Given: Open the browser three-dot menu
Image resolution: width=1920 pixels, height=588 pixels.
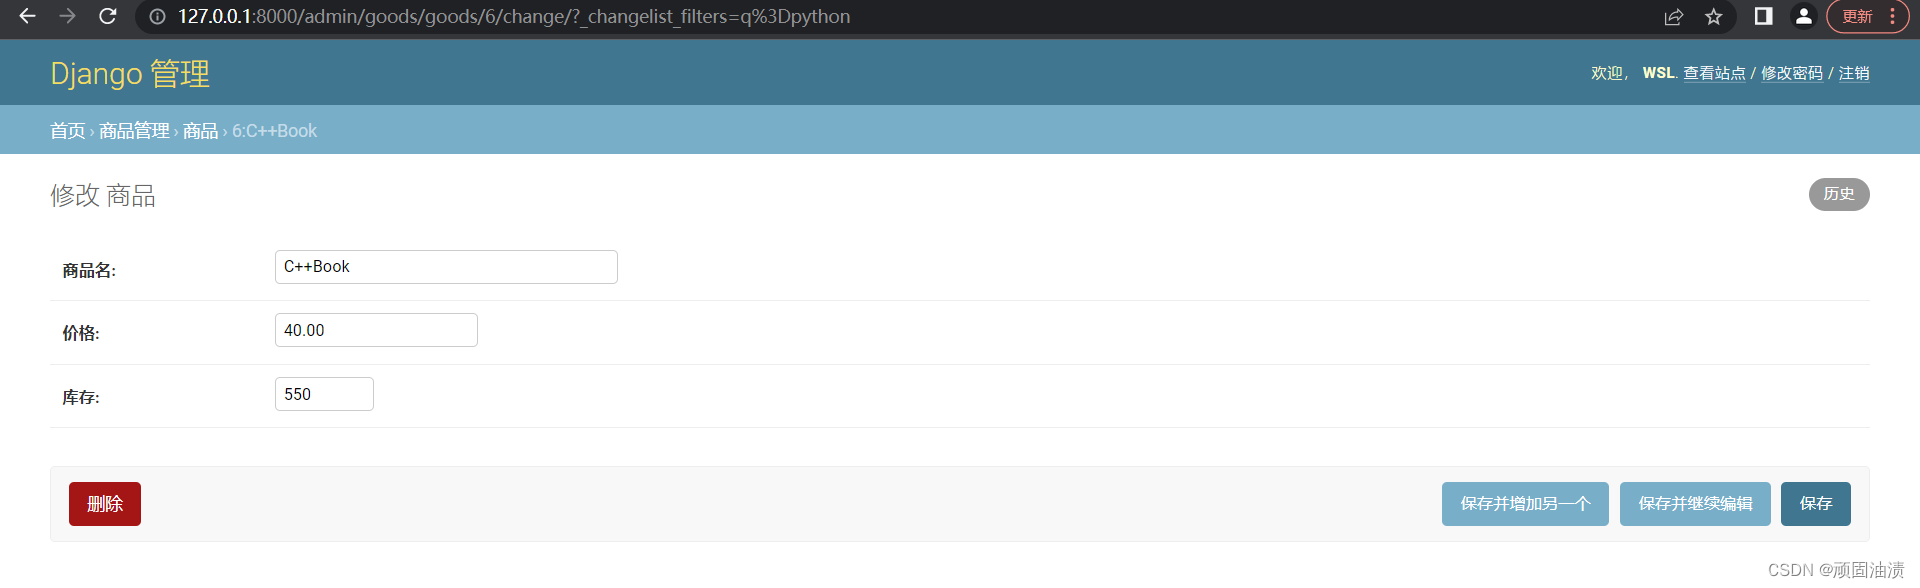Looking at the screenshot, I should tap(1893, 17).
